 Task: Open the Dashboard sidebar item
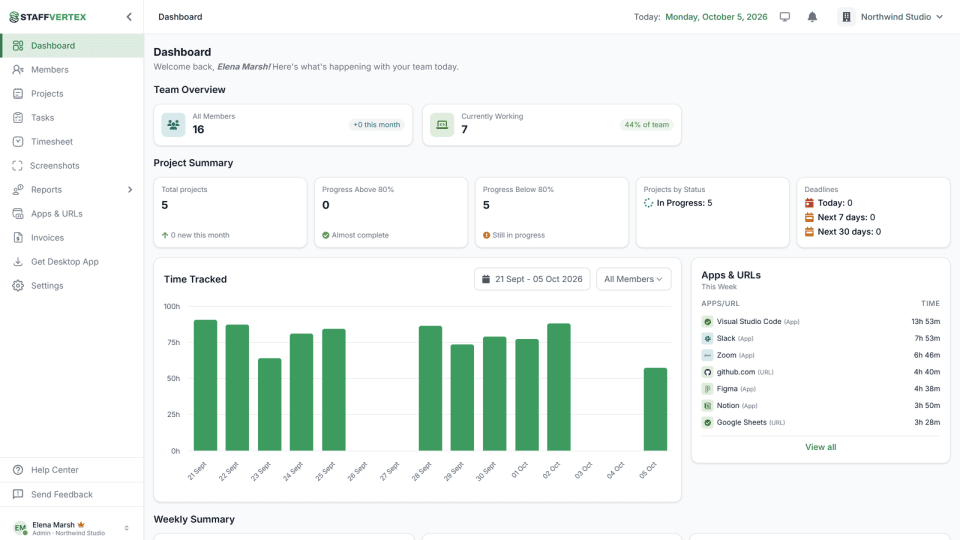(72, 45)
